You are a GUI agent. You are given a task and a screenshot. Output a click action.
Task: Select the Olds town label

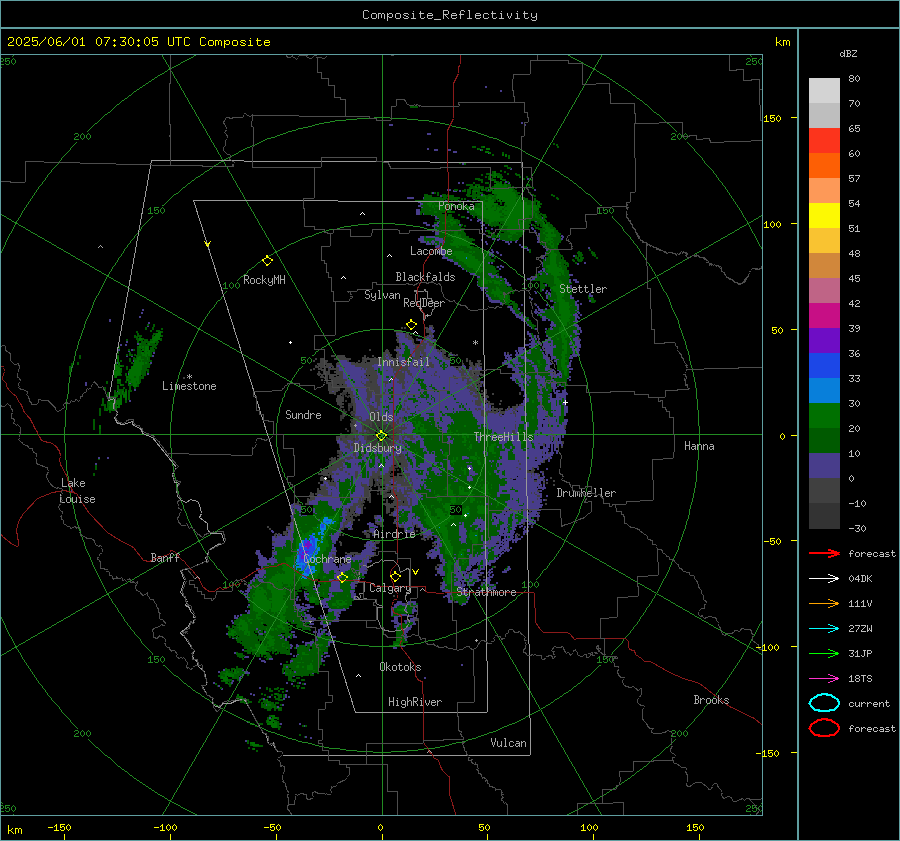(x=381, y=417)
